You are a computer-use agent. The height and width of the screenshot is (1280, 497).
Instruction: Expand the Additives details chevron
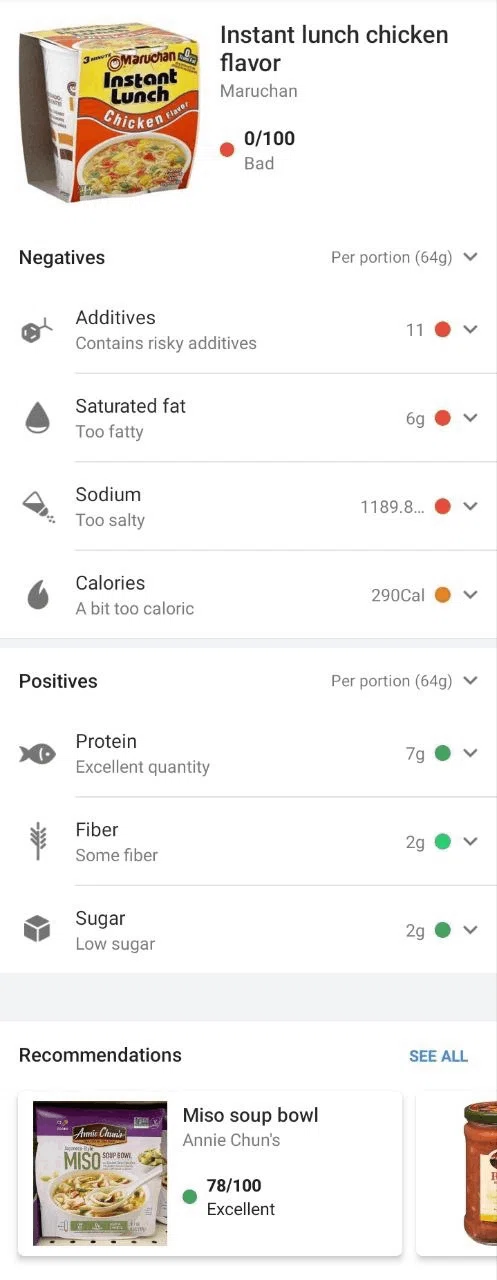pos(471,329)
